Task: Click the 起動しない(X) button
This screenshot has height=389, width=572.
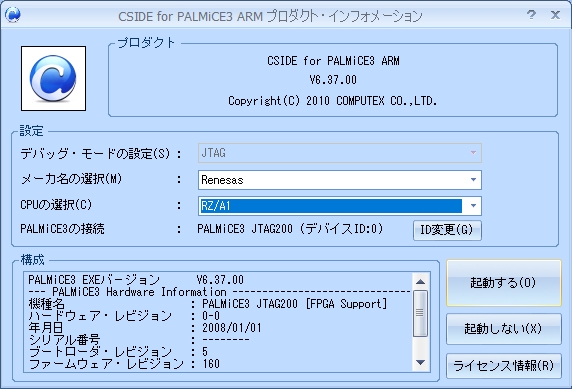Action: click(503, 329)
